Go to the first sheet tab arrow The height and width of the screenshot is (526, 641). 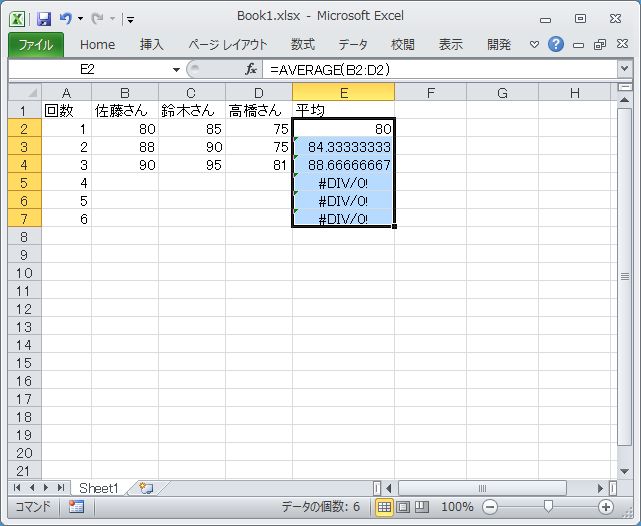(x=17, y=487)
